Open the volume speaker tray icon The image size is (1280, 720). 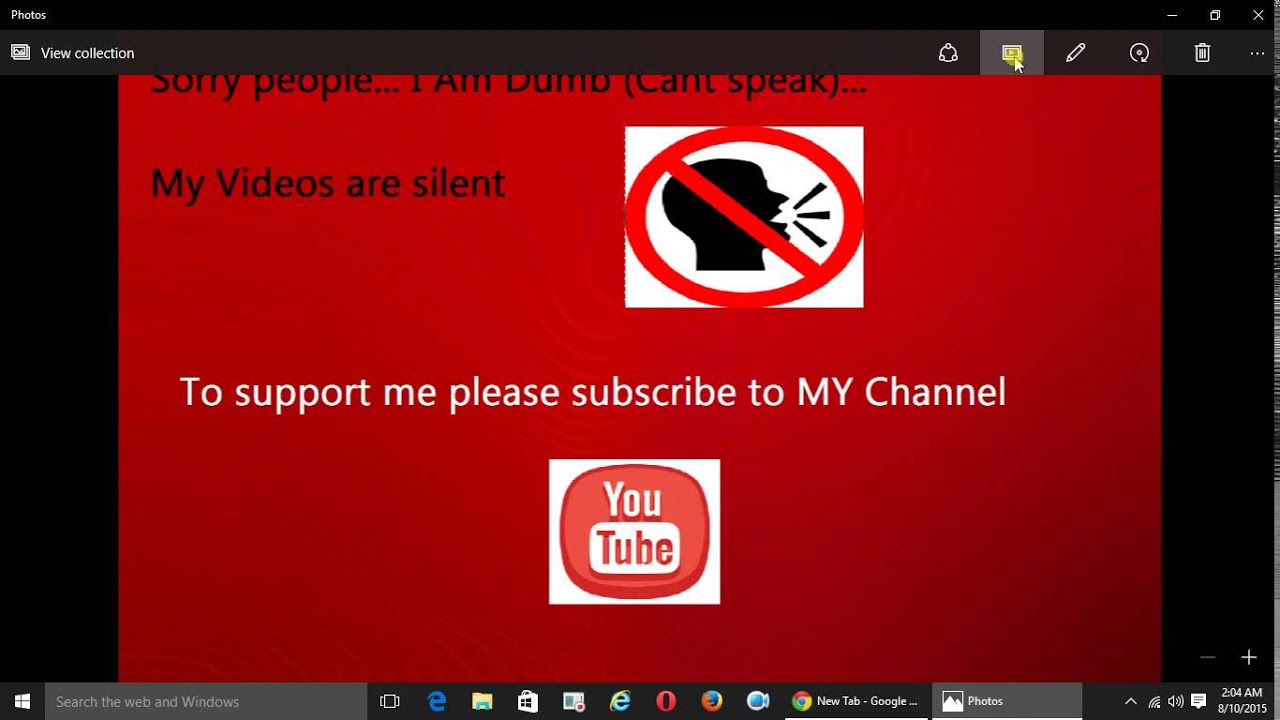click(1176, 701)
